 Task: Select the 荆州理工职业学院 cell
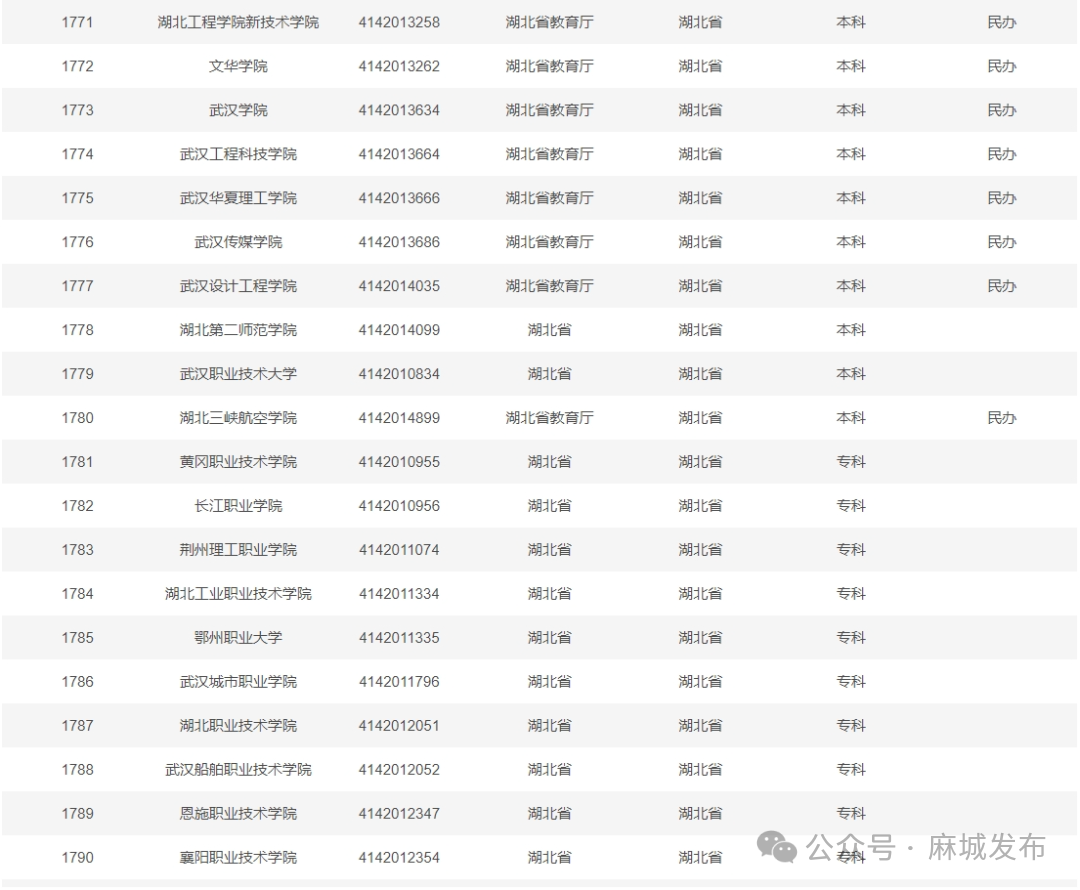point(238,550)
